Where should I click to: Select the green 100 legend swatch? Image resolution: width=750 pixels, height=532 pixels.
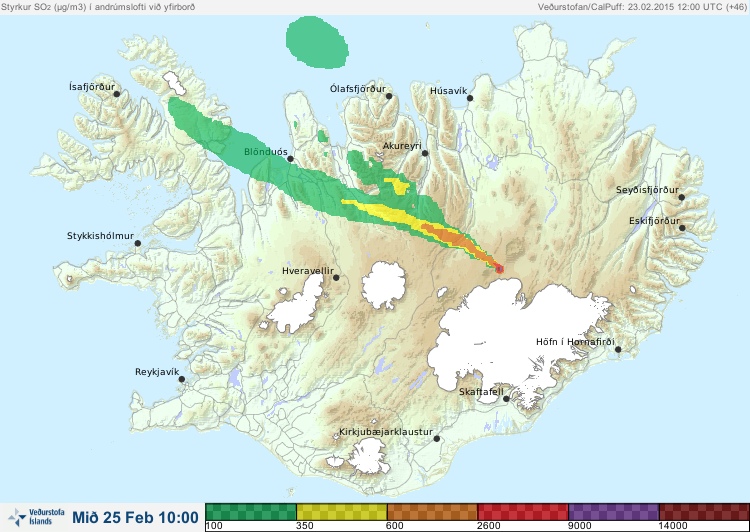click(251, 512)
